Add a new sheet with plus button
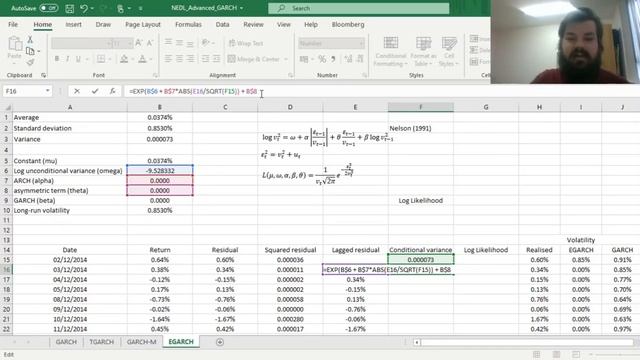Viewport: 640px width, 360px height. pyautogui.click(x=220, y=342)
